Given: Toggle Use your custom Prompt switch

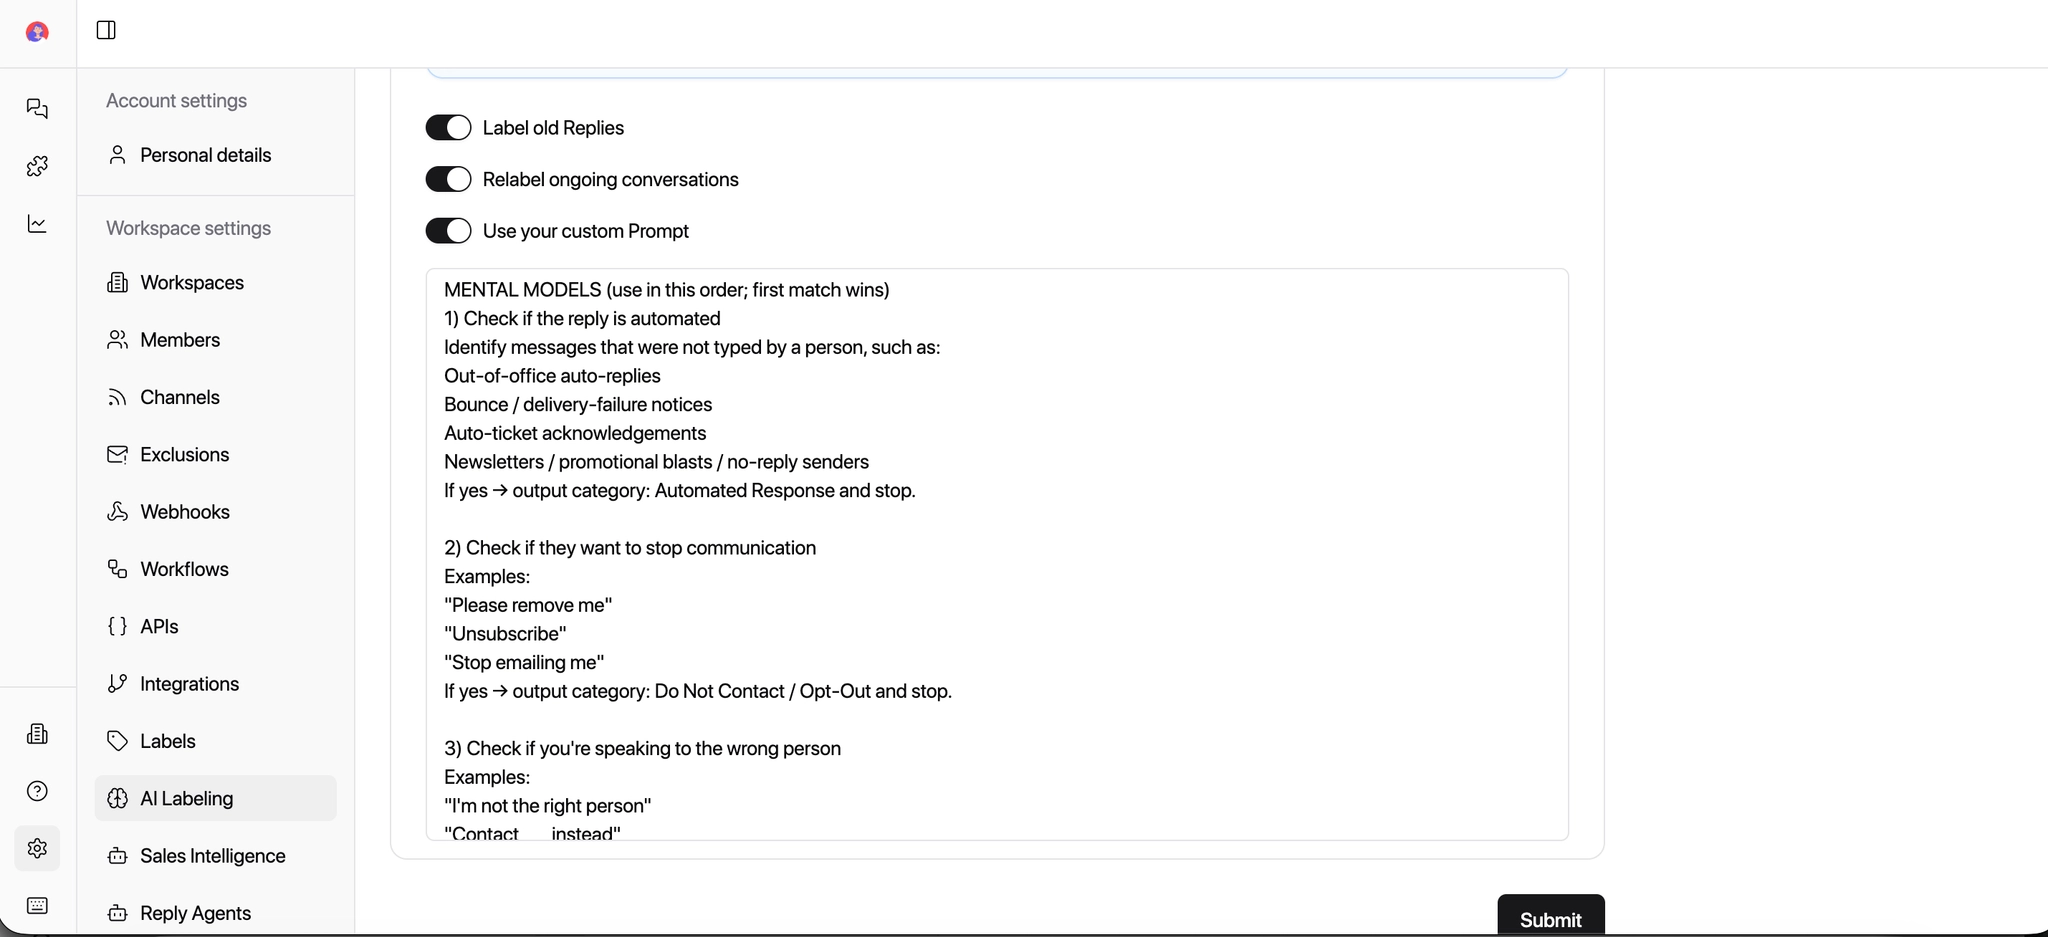Looking at the screenshot, I should [x=448, y=231].
